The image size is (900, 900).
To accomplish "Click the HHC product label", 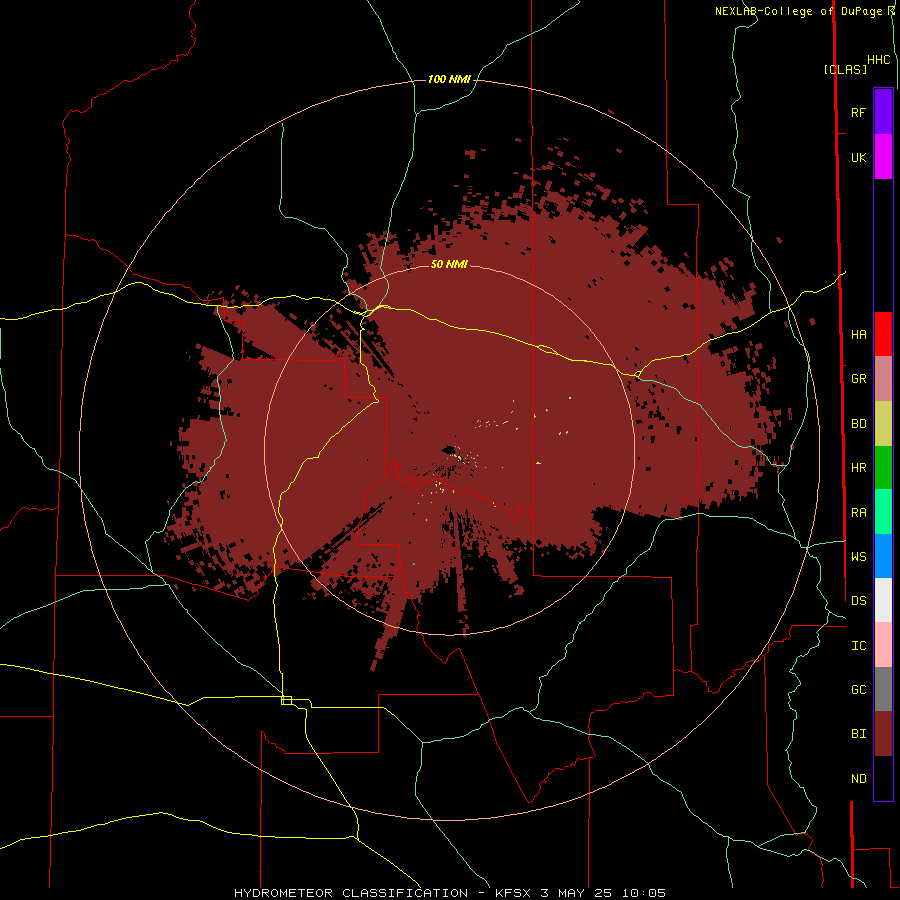I will click(x=878, y=60).
